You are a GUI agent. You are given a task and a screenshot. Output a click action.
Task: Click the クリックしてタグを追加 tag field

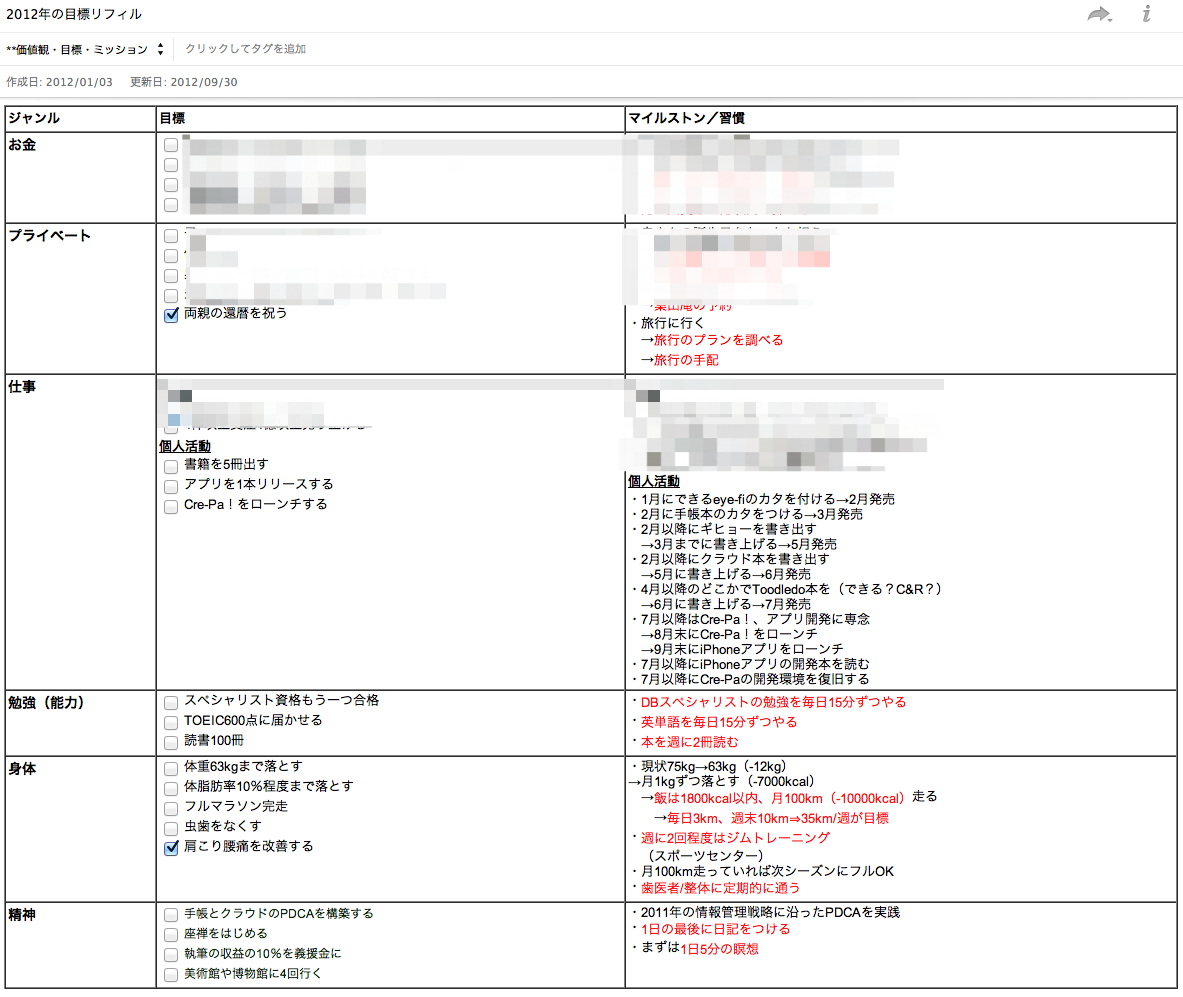click(245, 49)
